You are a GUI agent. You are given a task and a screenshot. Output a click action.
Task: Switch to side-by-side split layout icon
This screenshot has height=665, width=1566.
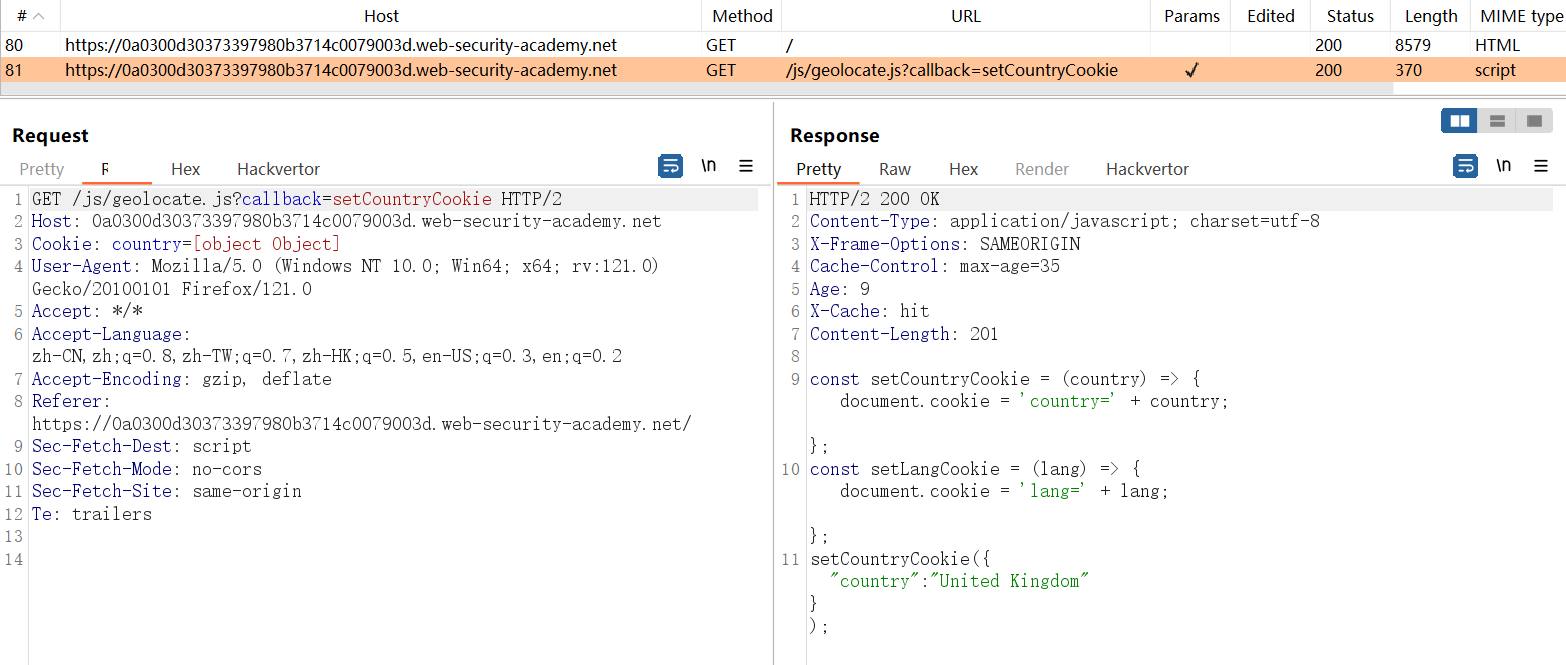[x=1460, y=121]
